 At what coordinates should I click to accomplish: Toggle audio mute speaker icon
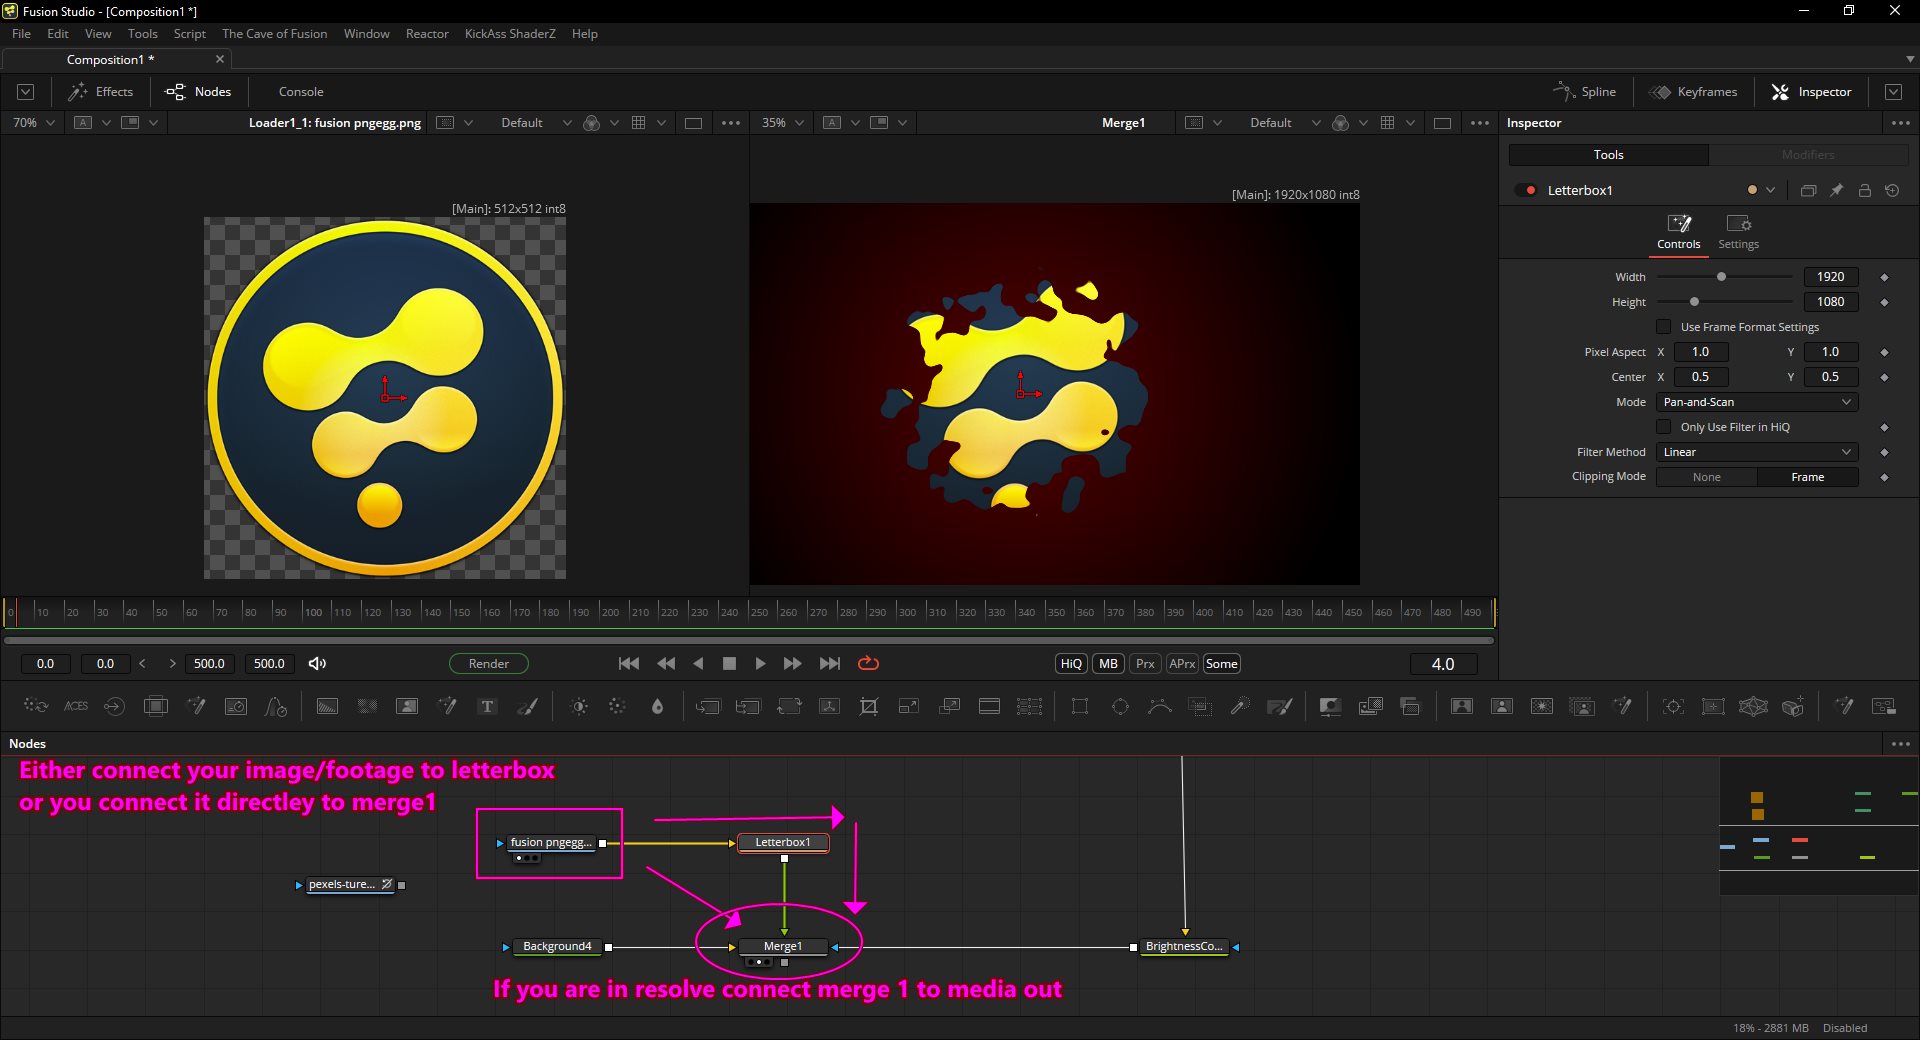point(317,664)
